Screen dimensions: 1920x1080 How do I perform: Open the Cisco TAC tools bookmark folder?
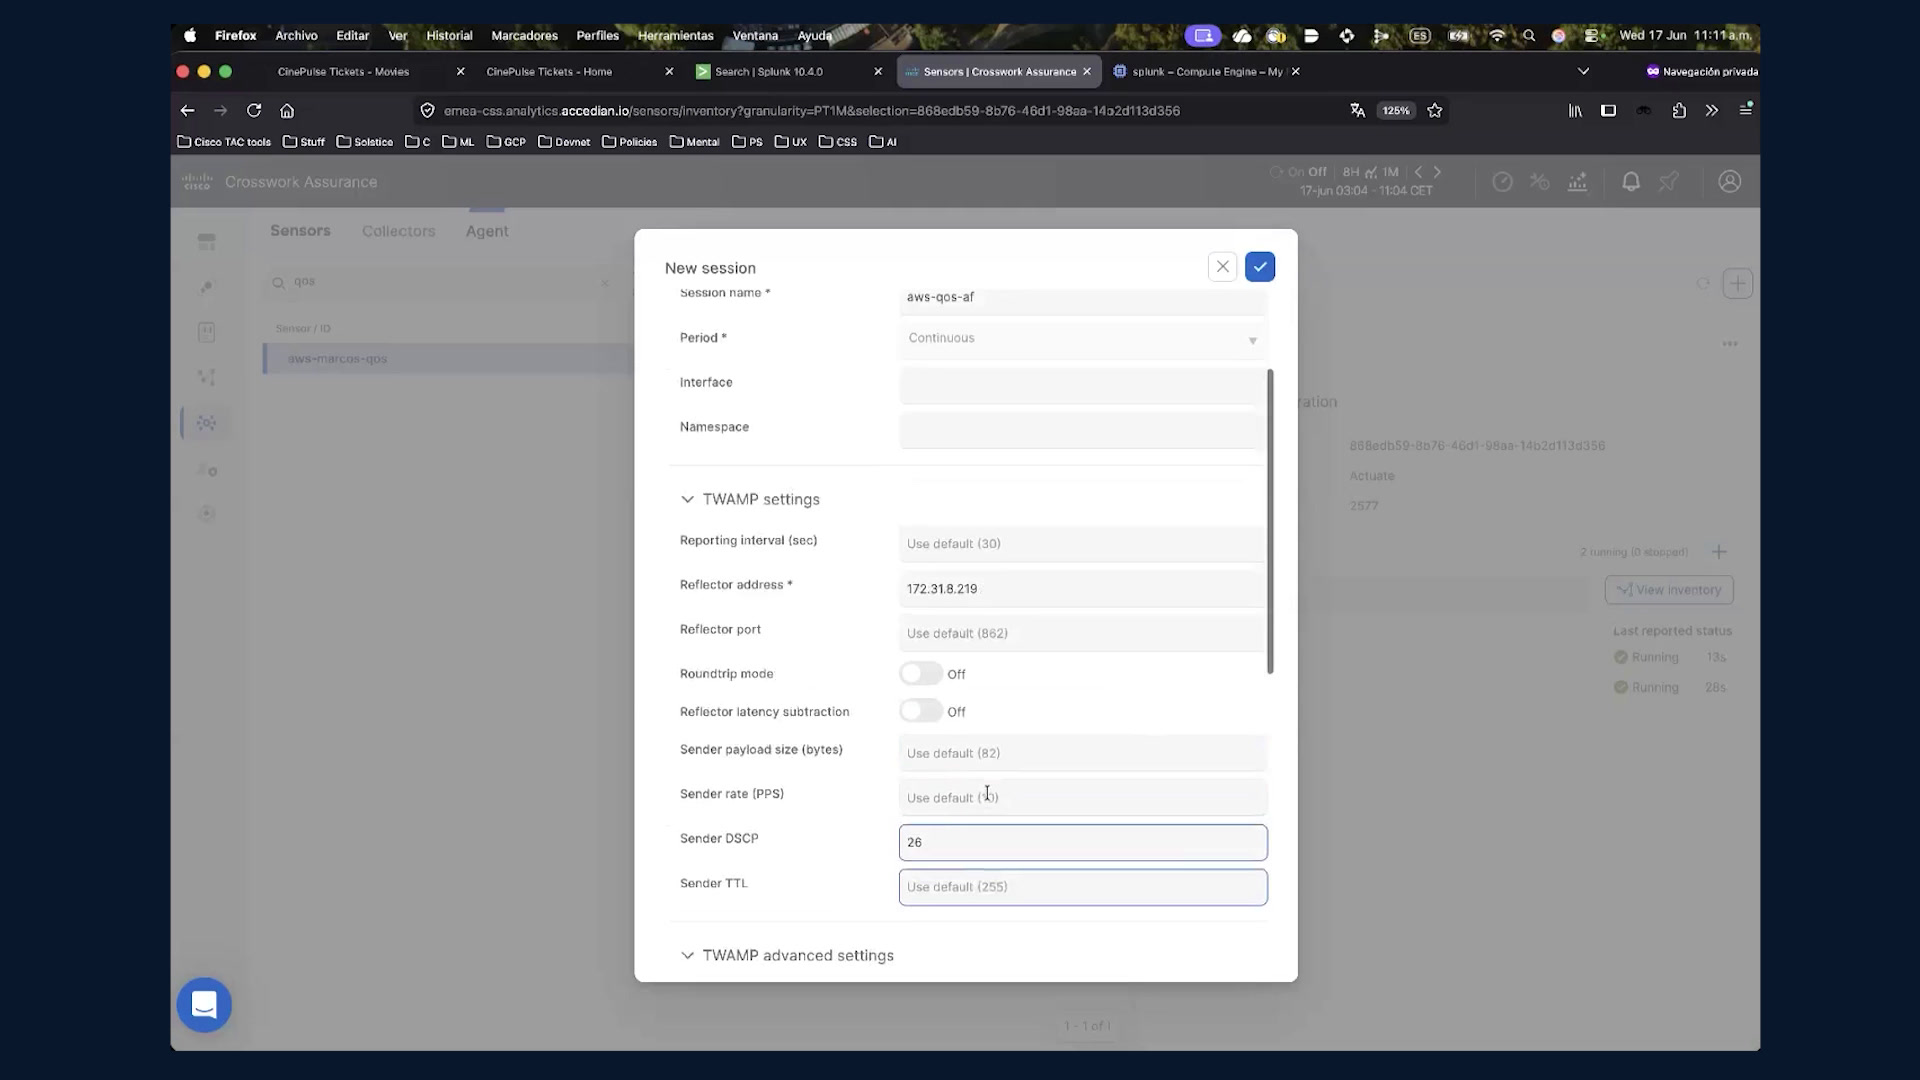pyautogui.click(x=224, y=142)
